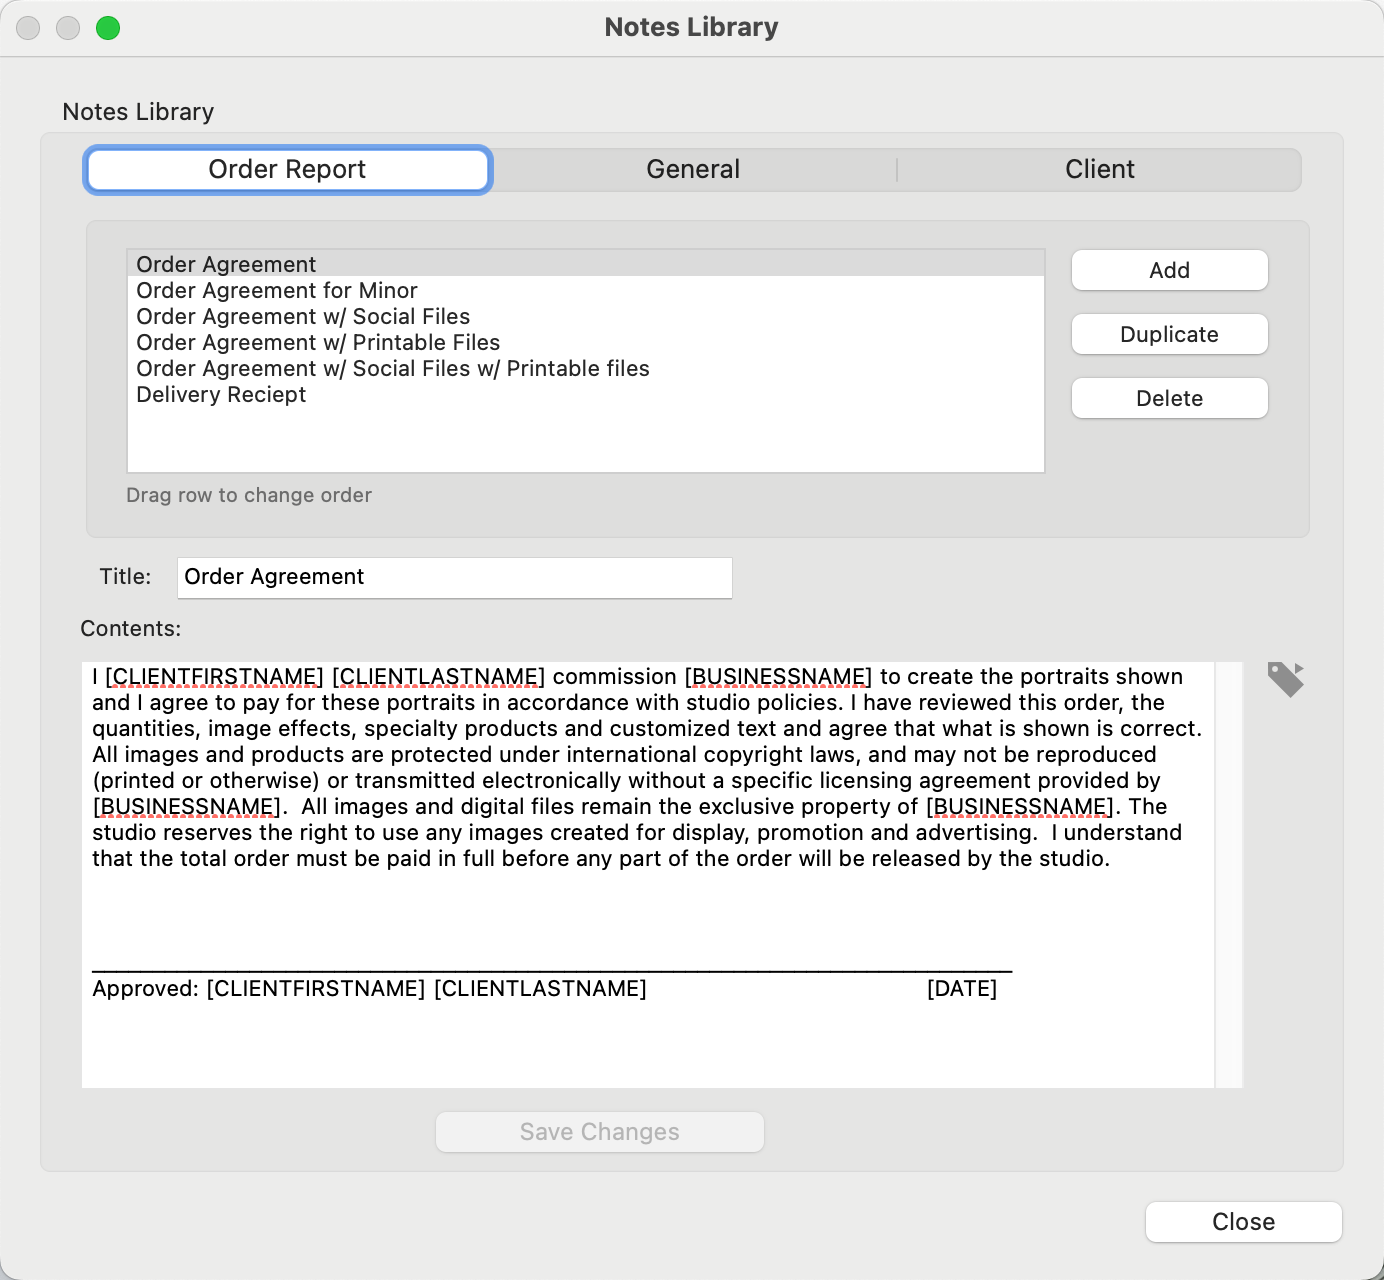
Task: Click the Contents area vertical scrollbar
Action: (1228, 874)
